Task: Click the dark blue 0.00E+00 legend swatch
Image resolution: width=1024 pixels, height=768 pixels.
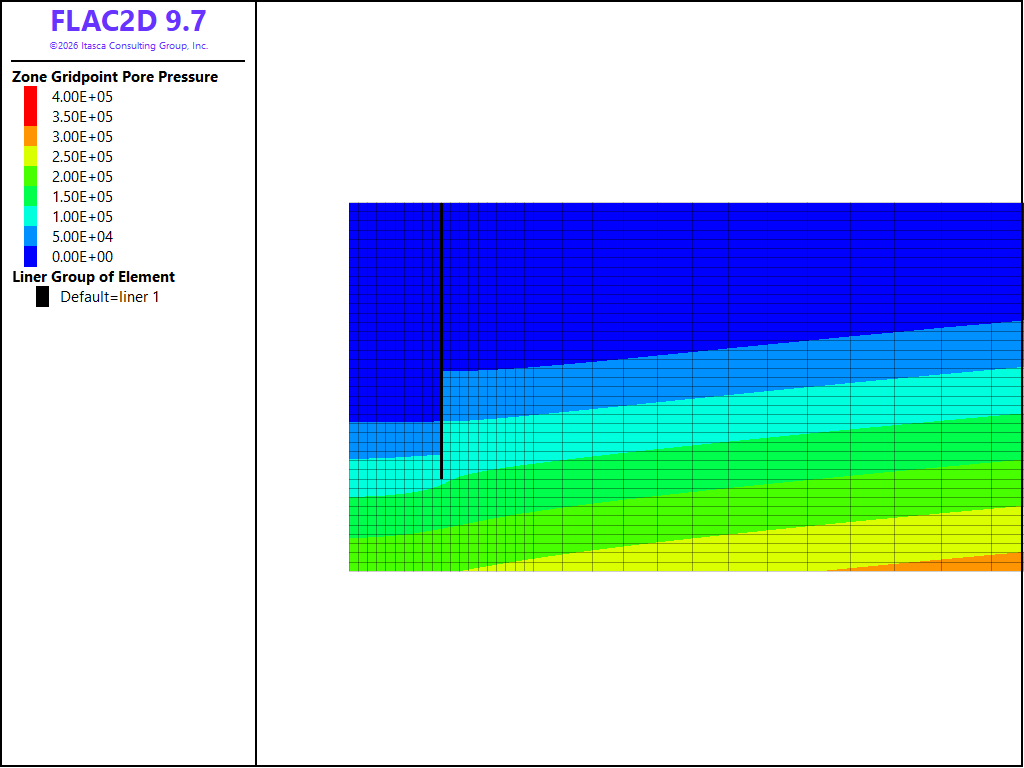Action: 30,257
